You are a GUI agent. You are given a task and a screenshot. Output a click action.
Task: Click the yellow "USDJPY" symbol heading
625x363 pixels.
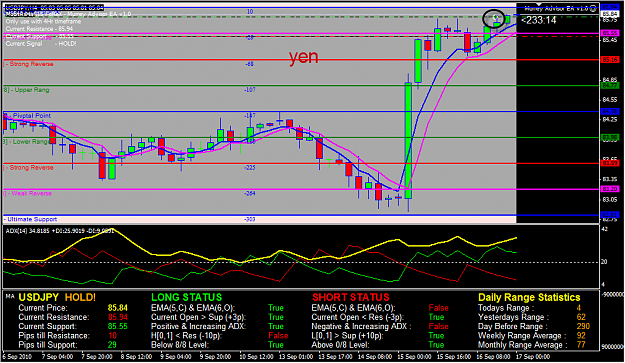coord(39,298)
